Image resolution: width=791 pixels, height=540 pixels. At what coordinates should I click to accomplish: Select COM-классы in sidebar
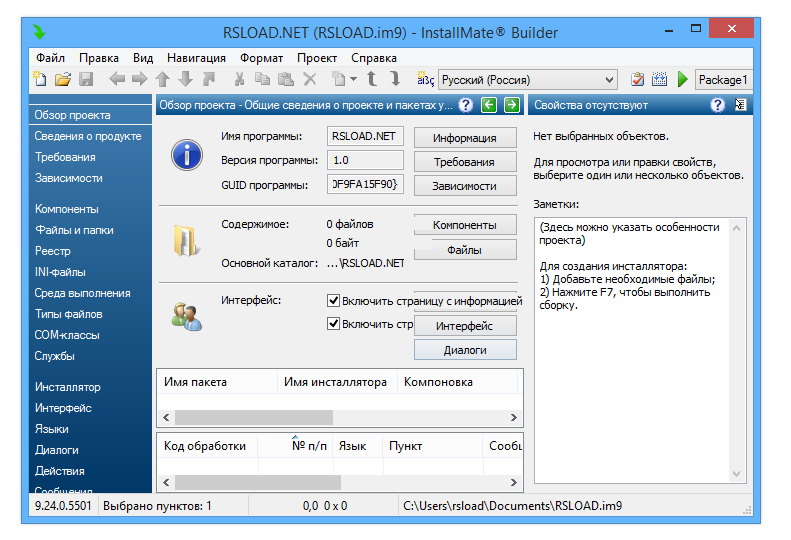tap(67, 335)
